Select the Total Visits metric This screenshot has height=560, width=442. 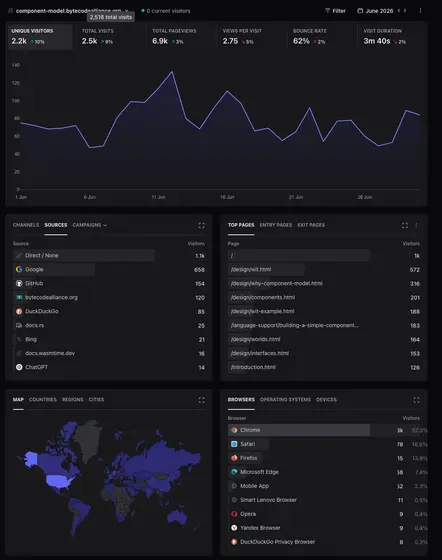(x=110, y=36)
